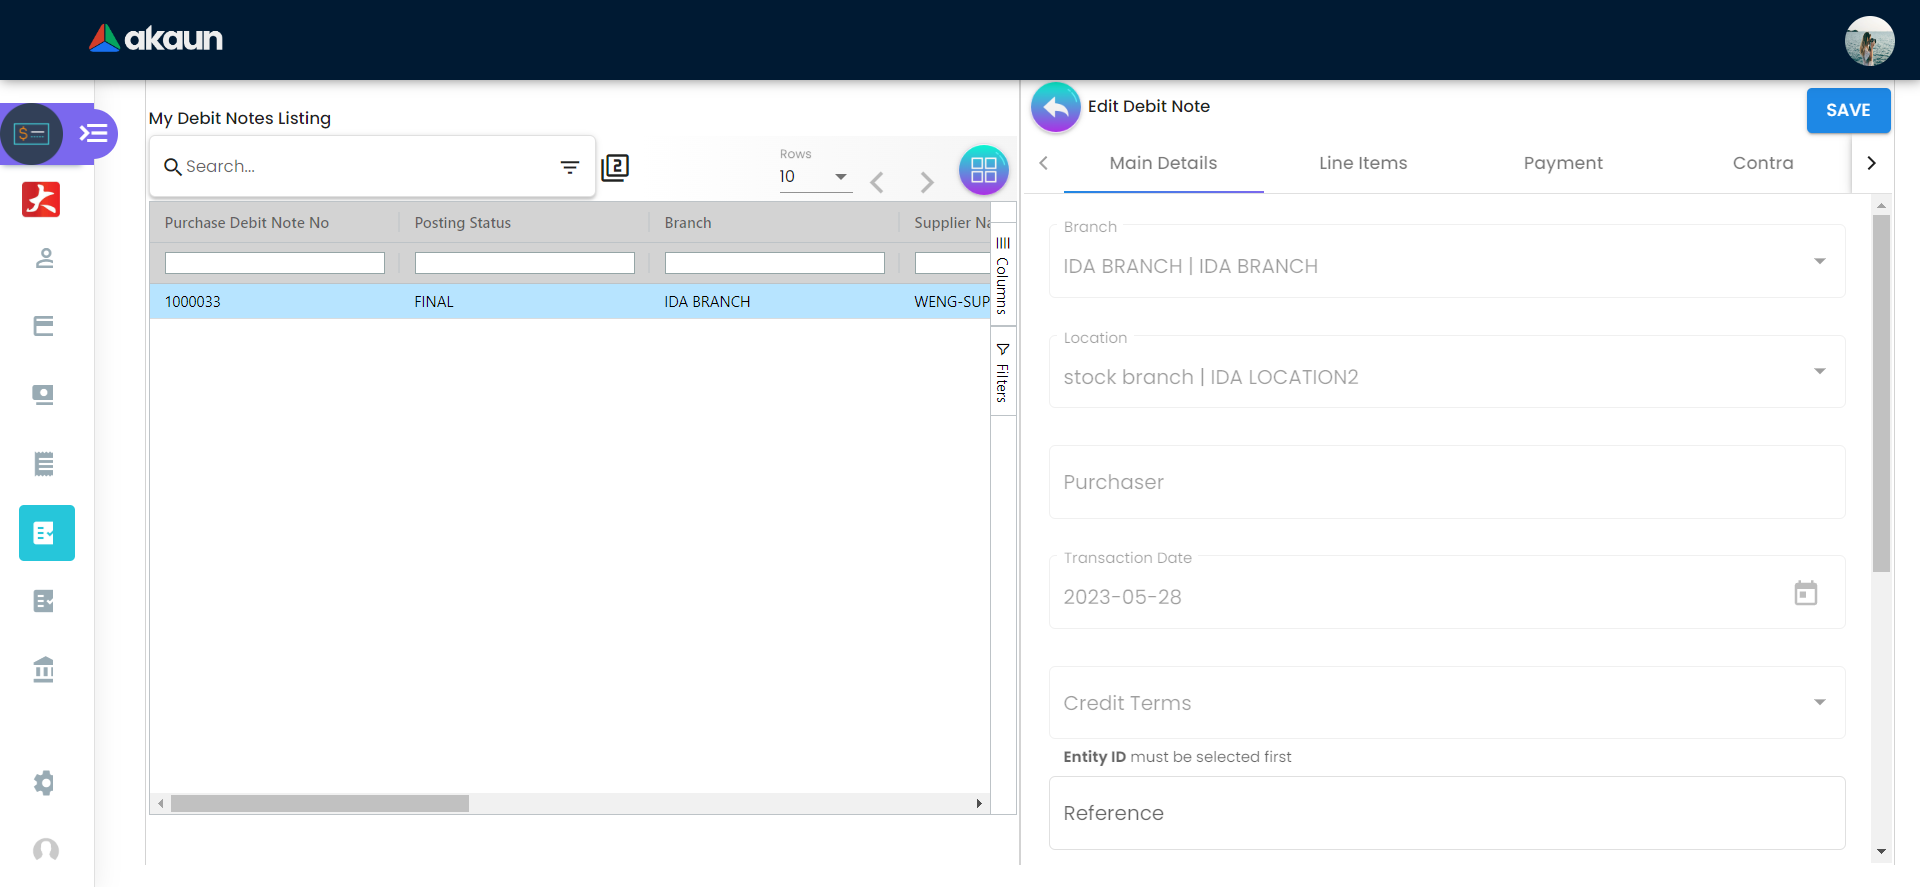Click the user profile avatar
The height and width of the screenshot is (887, 1920).
(1868, 41)
